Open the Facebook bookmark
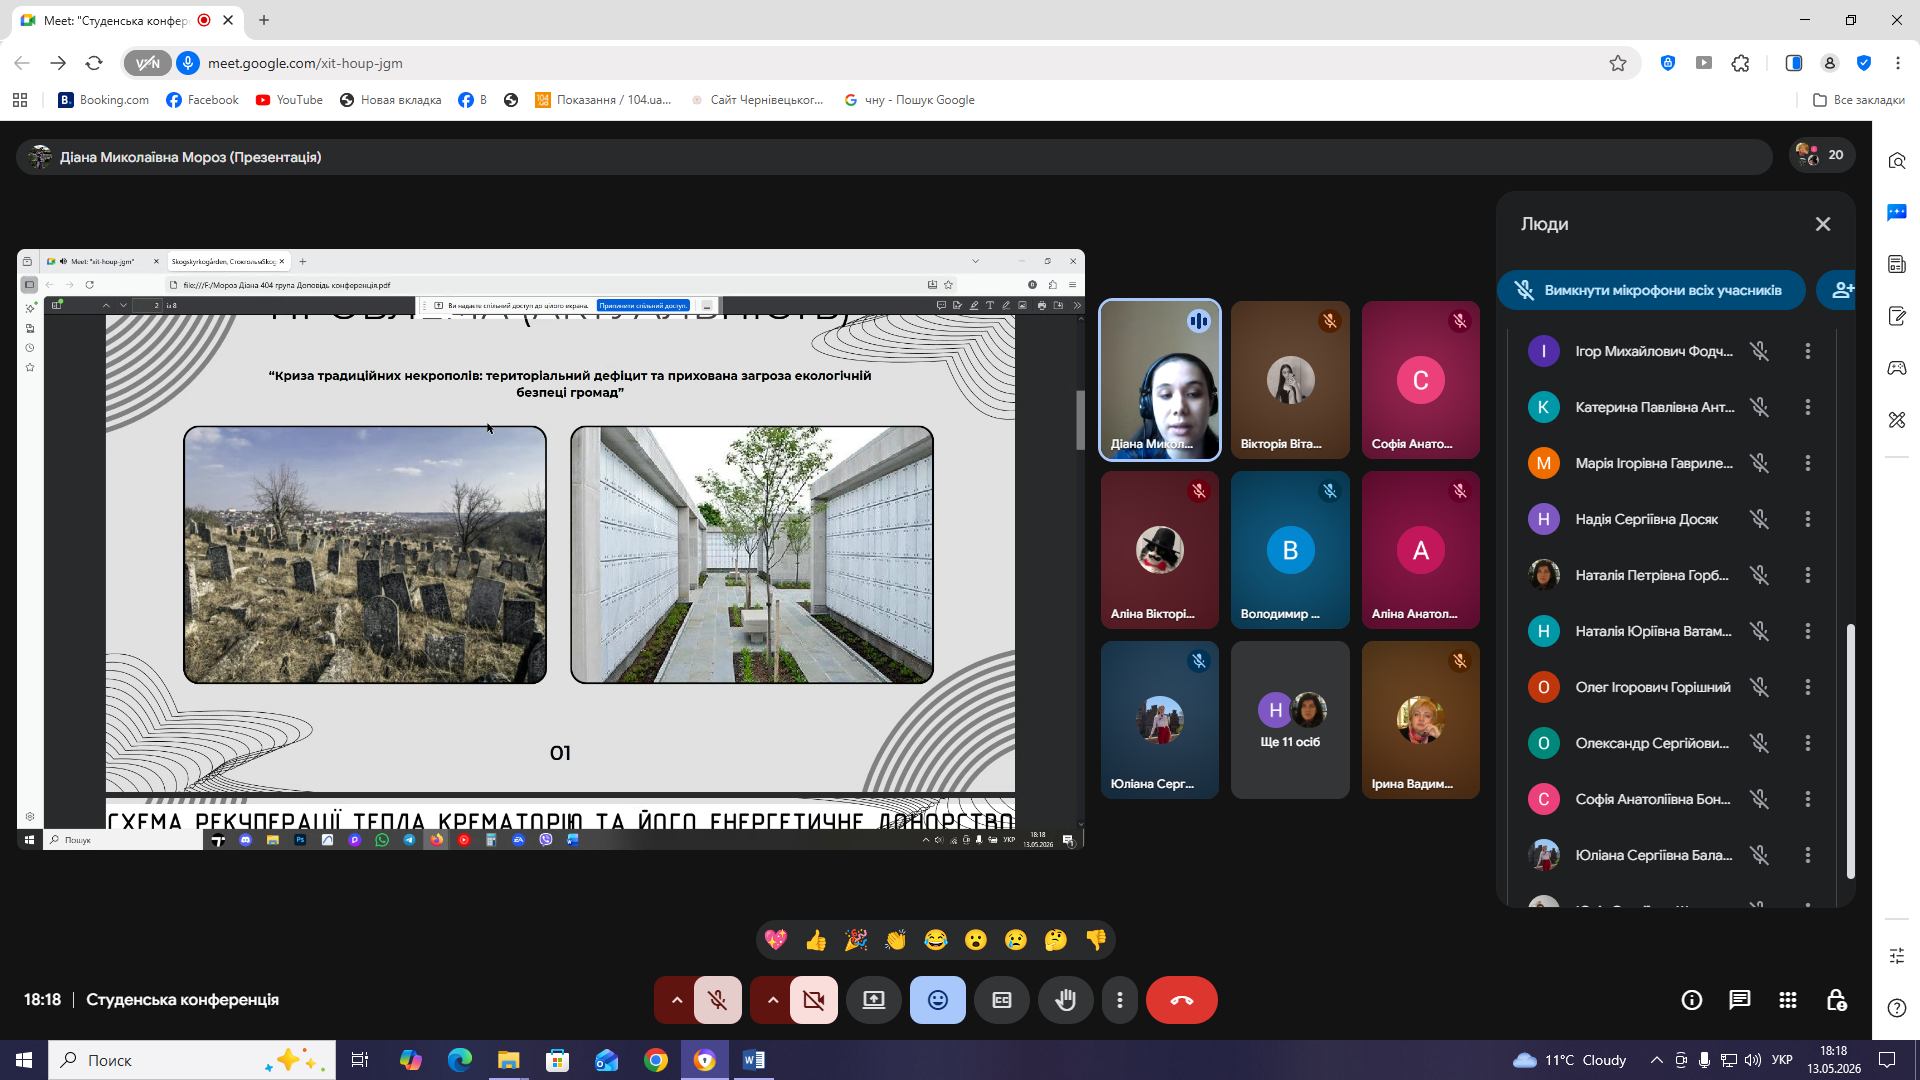 click(x=202, y=100)
